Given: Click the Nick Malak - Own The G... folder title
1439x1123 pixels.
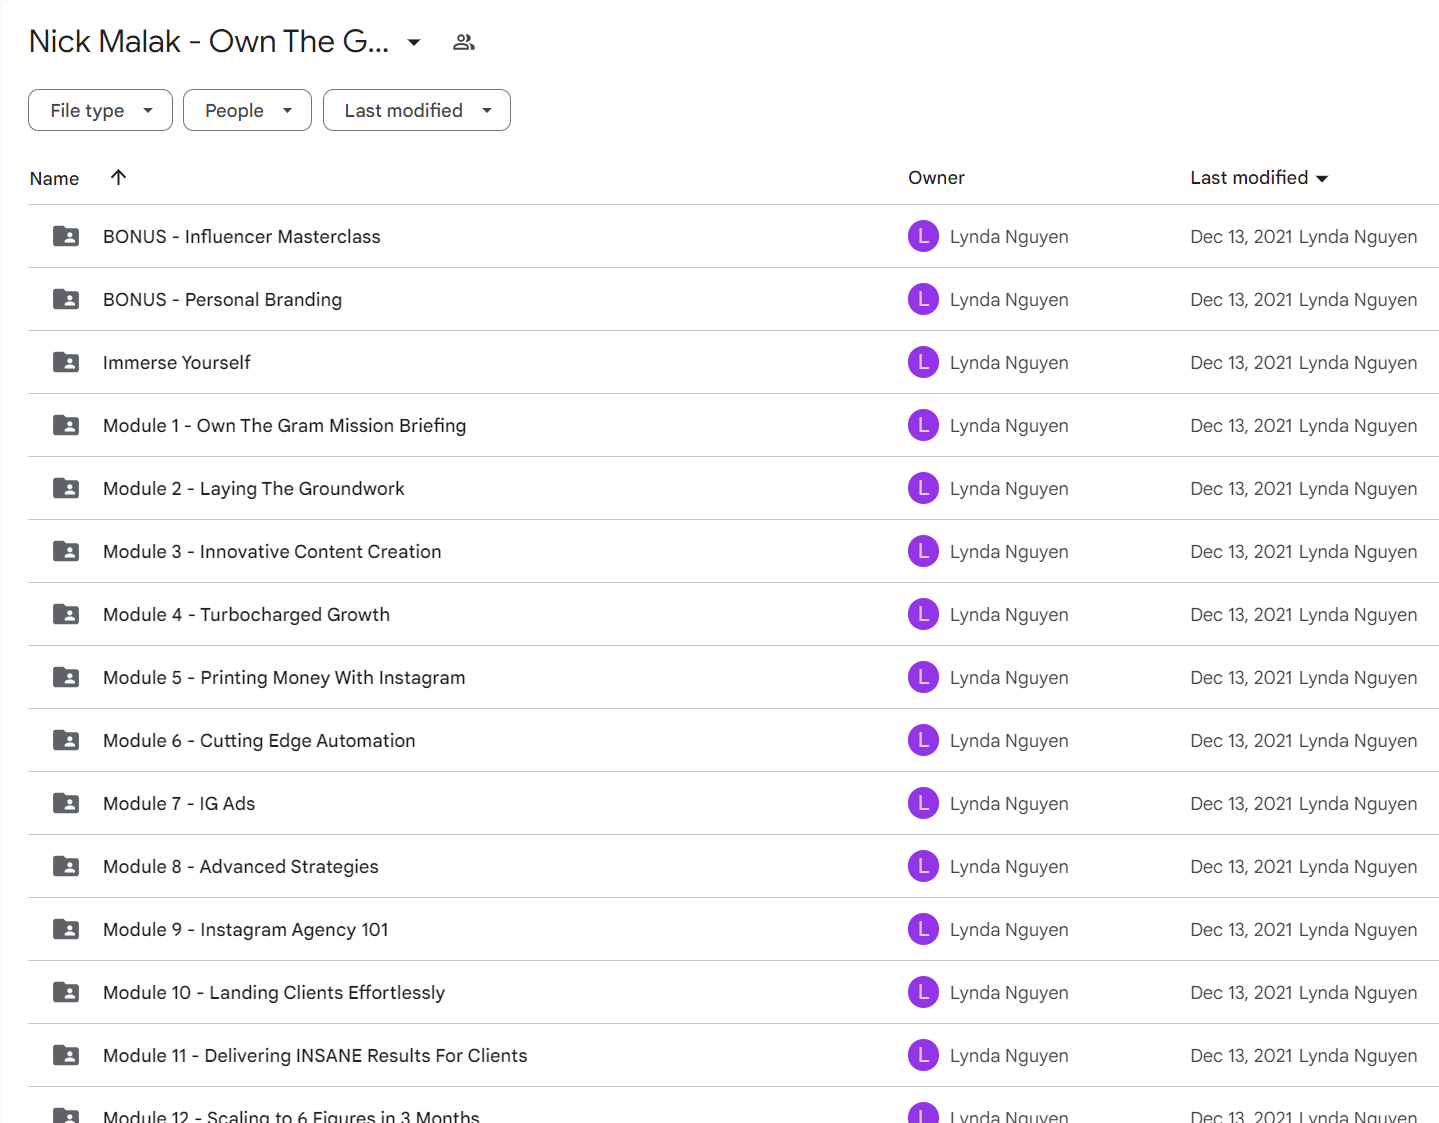Looking at the screenshot, I should click(209, 41).
